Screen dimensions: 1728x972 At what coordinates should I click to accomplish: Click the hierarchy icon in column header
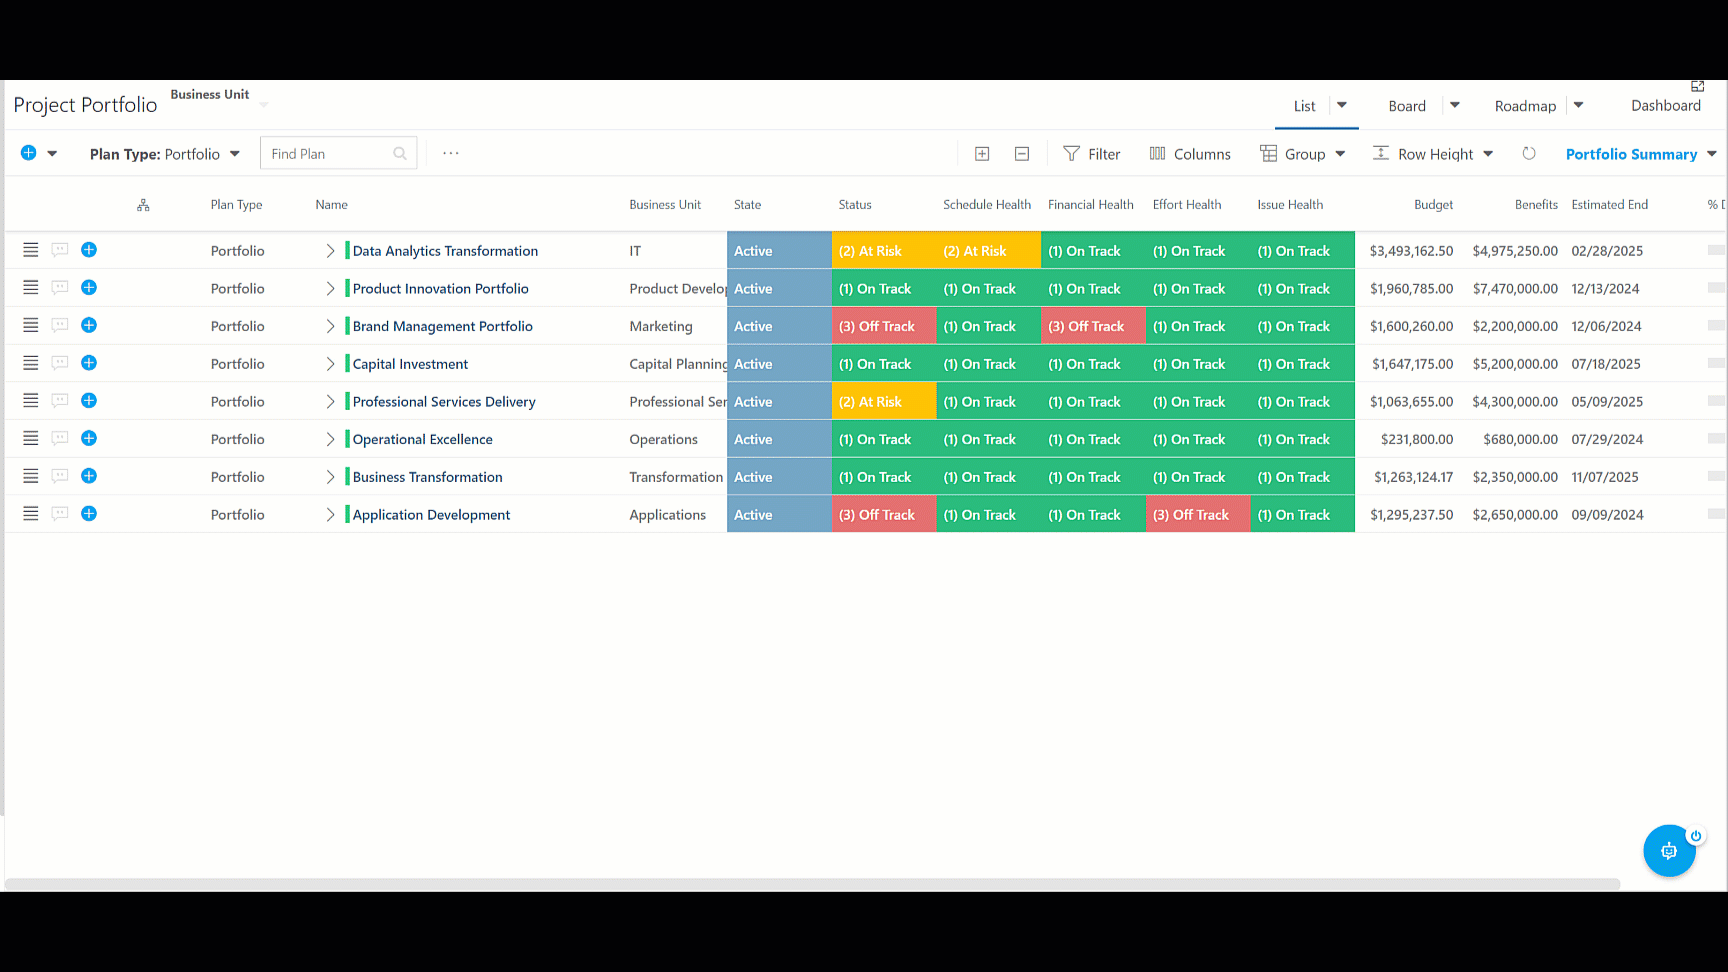point(143,205)
